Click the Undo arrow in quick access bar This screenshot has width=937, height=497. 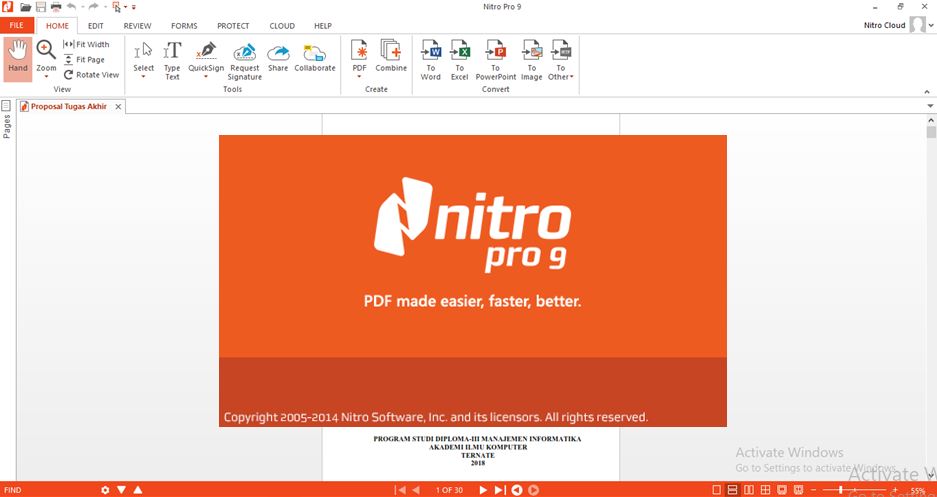[71, 7]
